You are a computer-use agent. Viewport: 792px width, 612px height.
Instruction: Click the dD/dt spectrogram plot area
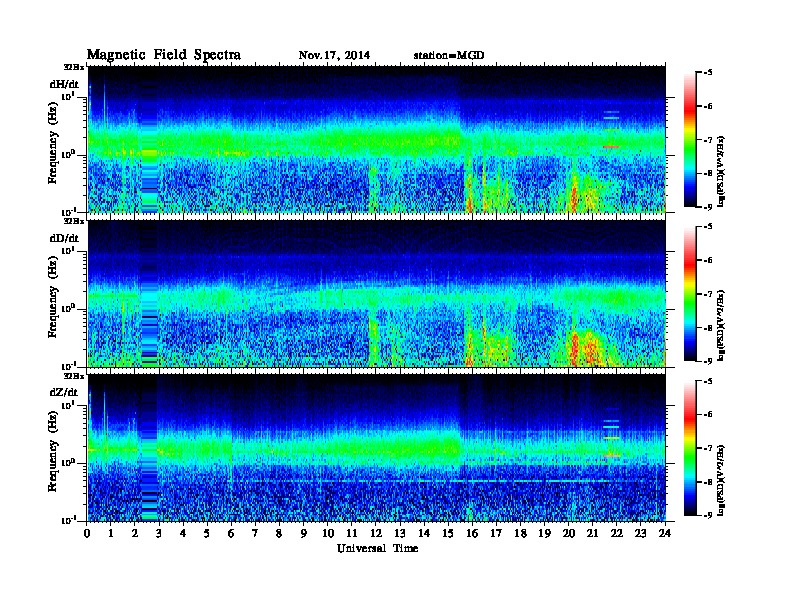[x=377, y=293]
